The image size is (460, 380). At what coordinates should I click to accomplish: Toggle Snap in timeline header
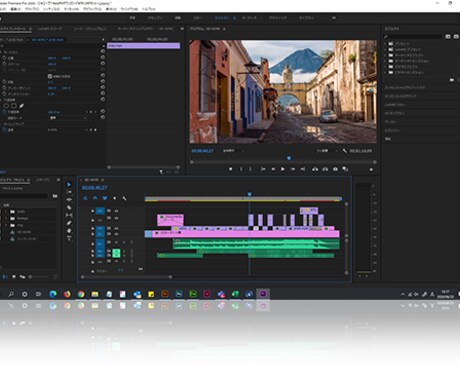coord(95,198)
